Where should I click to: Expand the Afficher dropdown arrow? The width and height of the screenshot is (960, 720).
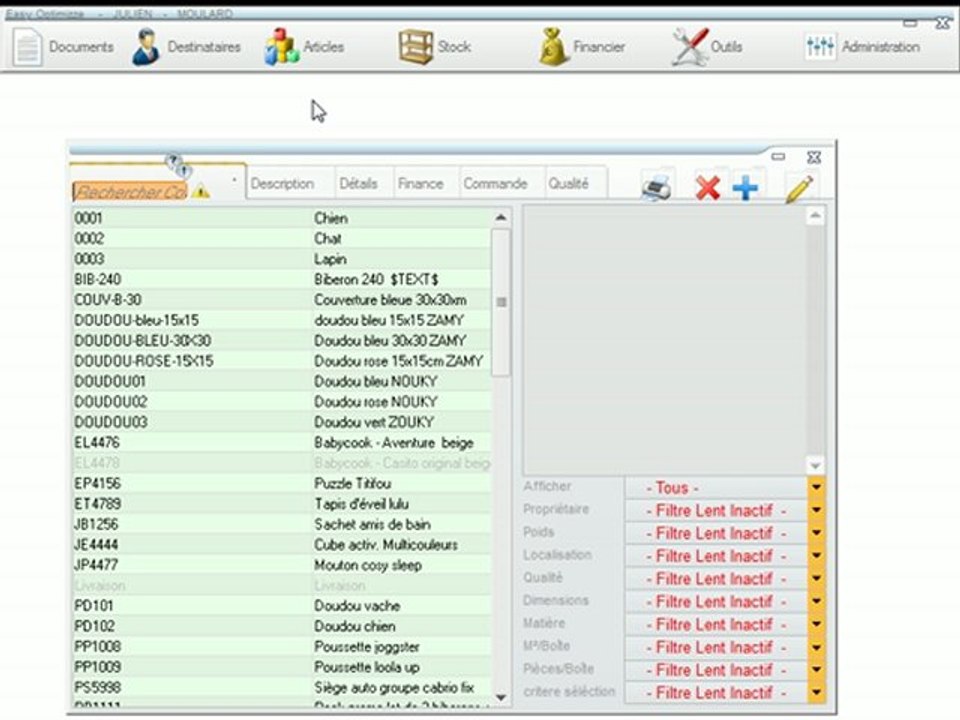(816, 487)
